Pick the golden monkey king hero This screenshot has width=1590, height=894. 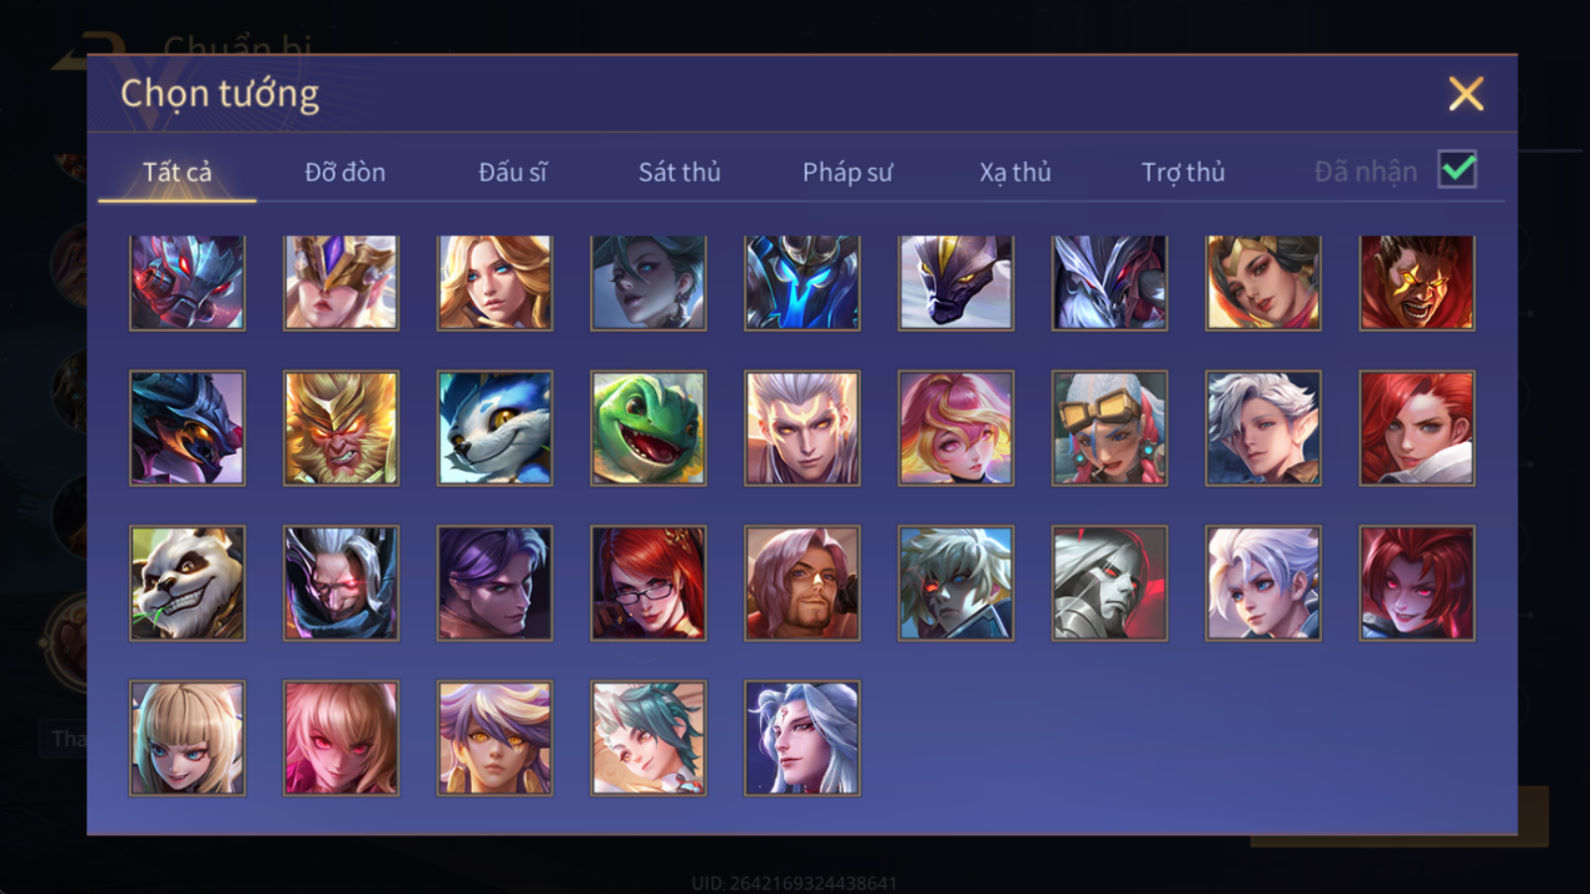click(341, 428)
